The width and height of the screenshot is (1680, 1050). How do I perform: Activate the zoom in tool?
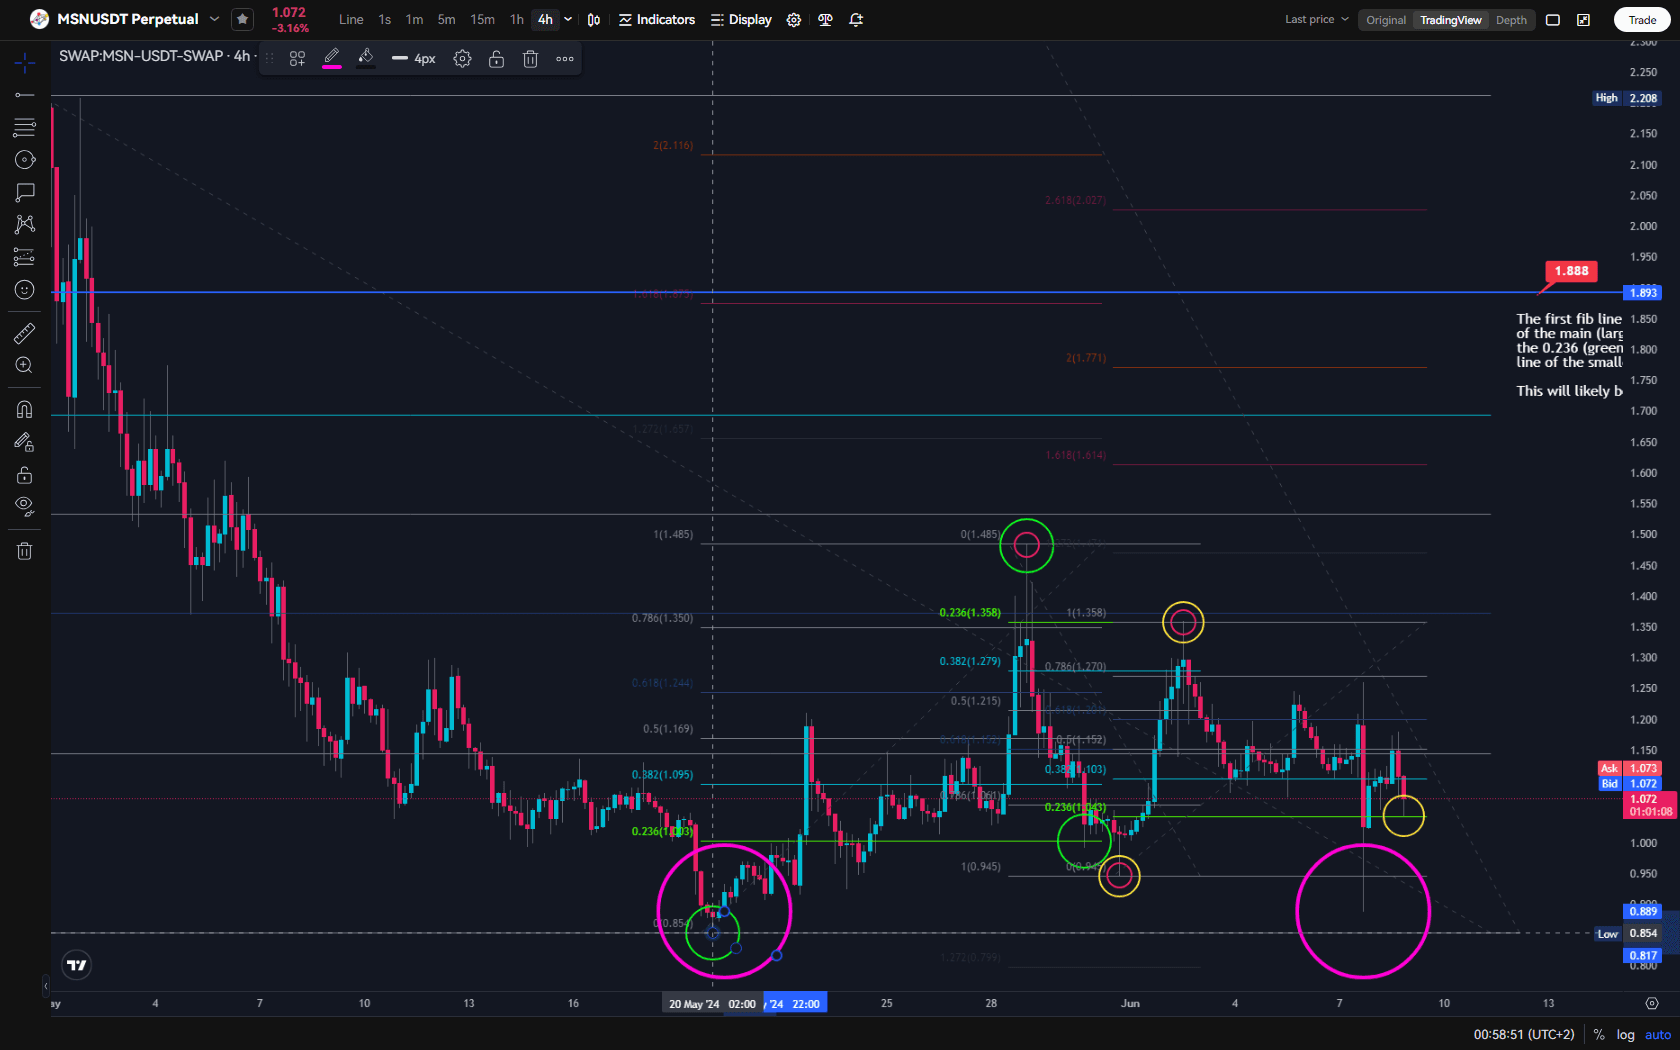[x=25, y=365]
